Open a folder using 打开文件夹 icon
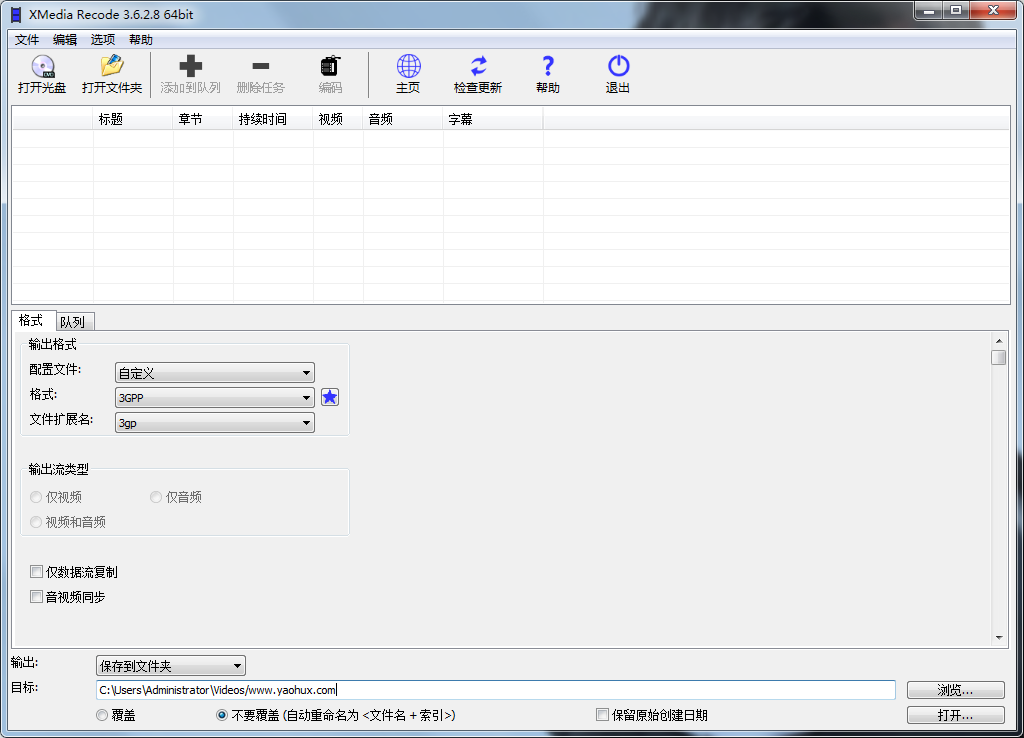1024x738 pixels. coord(111,74)
